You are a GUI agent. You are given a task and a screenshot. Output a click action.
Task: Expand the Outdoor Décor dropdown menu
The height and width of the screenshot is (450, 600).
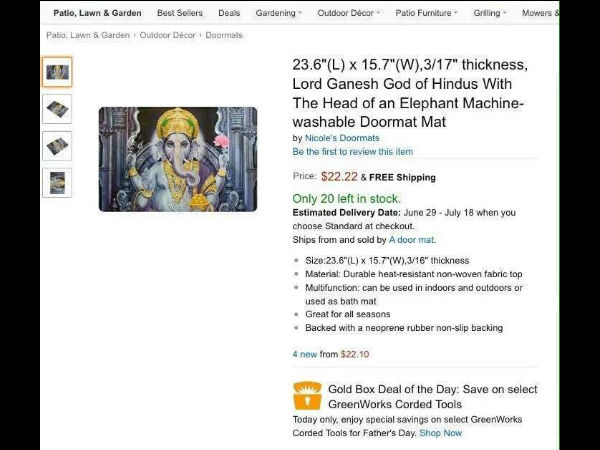[x=350, y=13]
